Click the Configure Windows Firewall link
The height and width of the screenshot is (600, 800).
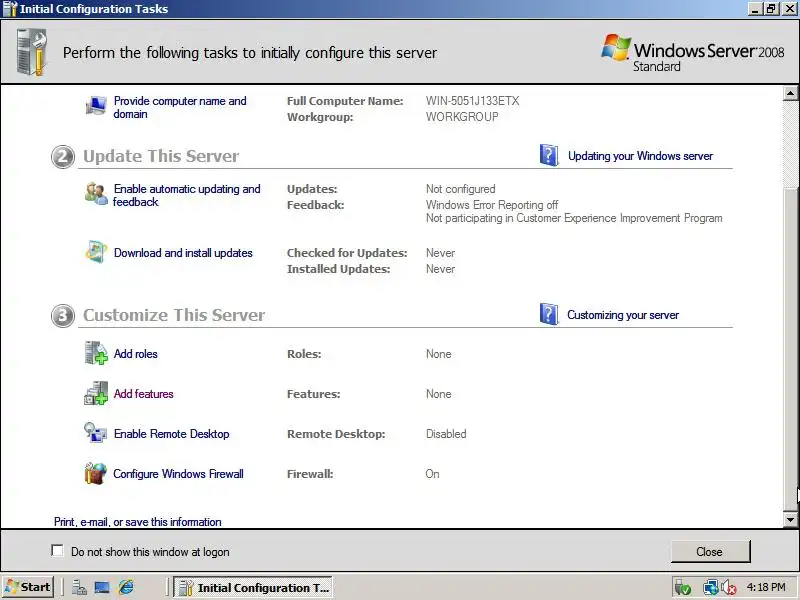click(178, 474)
